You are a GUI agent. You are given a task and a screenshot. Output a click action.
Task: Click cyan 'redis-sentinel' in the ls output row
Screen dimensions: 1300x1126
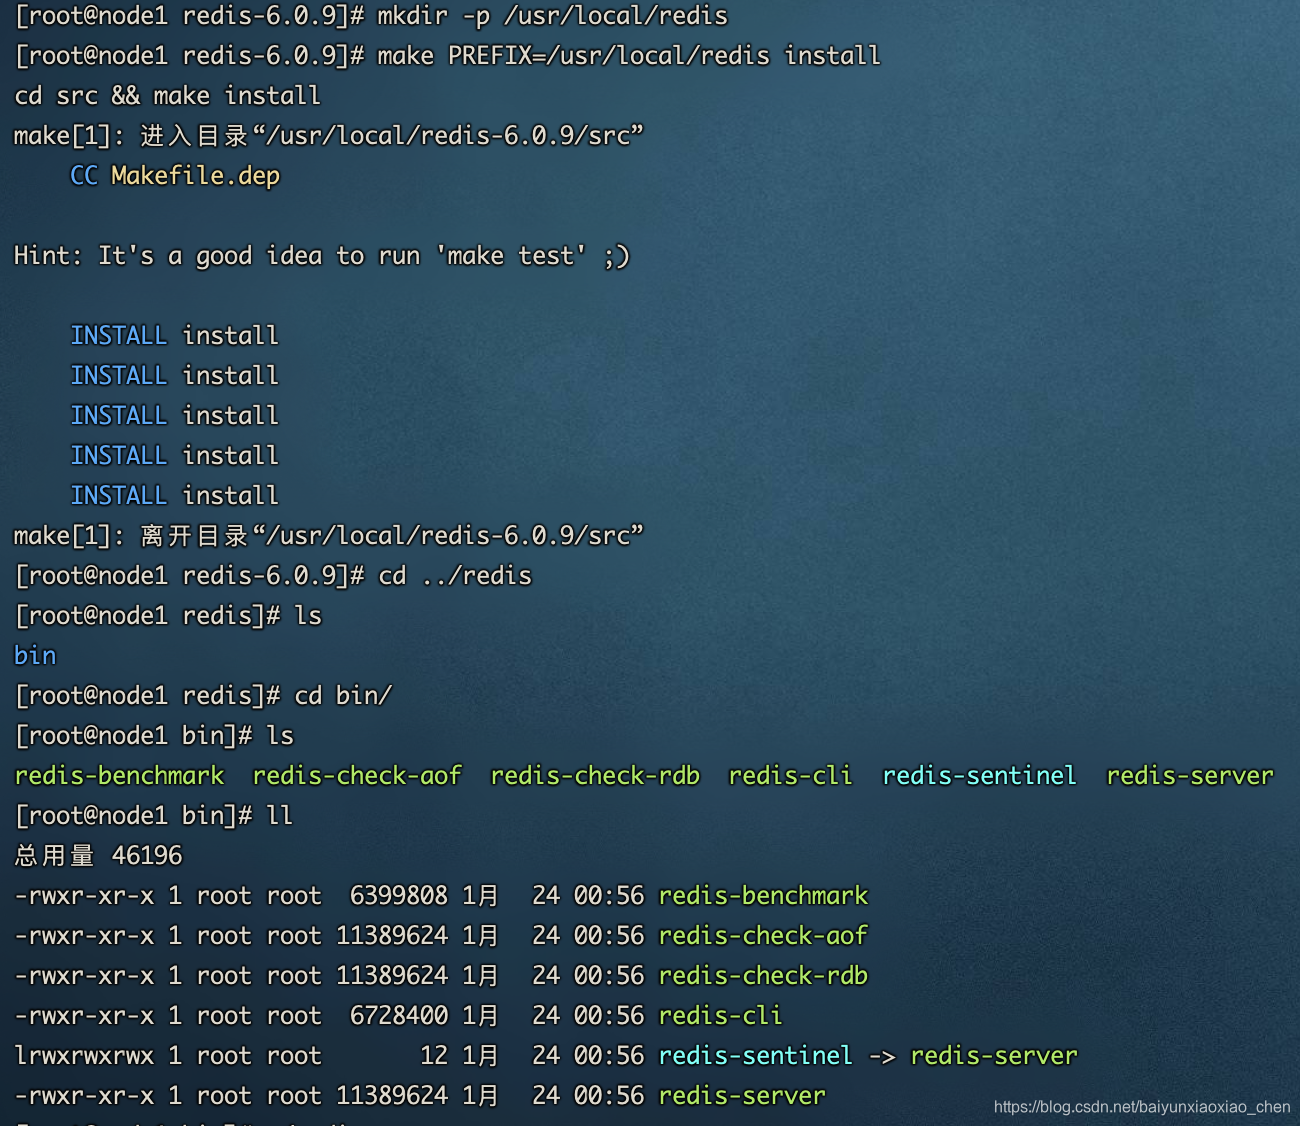tap(979, 776)
